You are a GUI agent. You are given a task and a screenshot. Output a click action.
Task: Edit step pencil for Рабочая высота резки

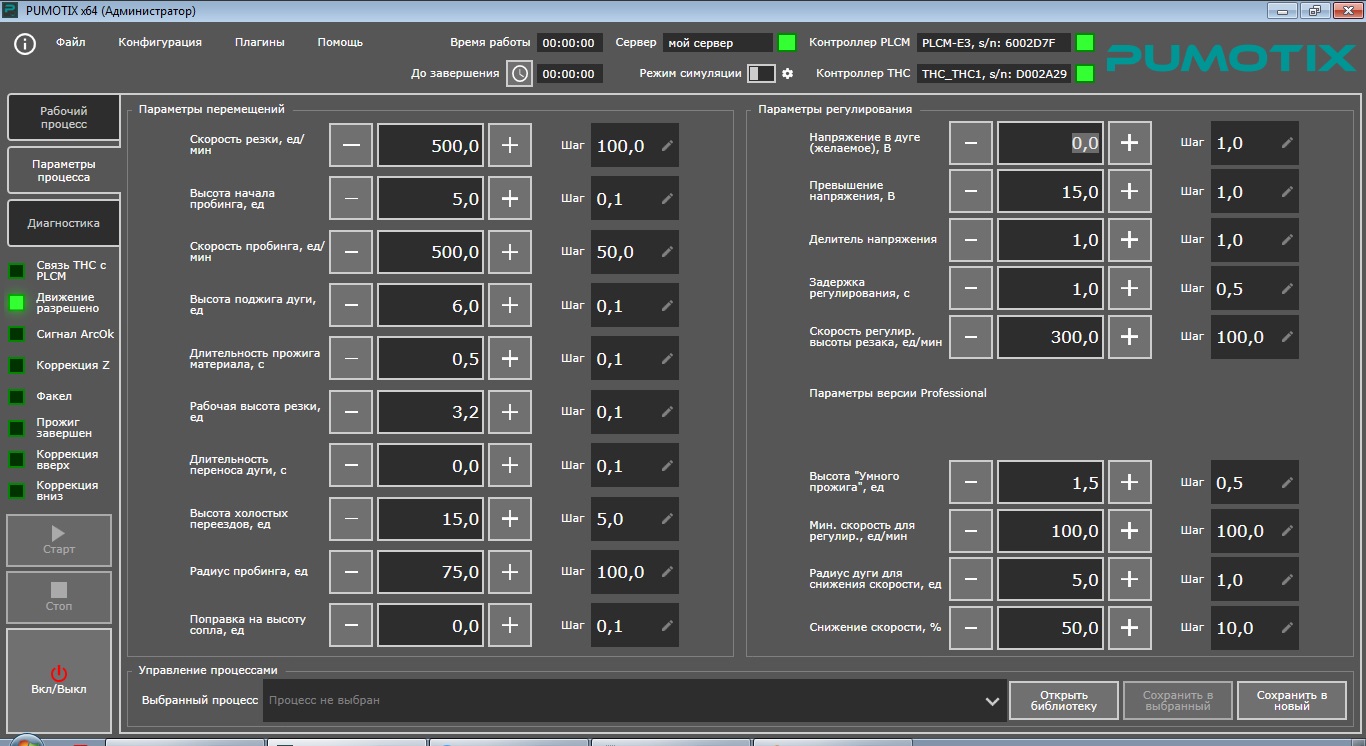pyautogui.click(x=667, y=412)
